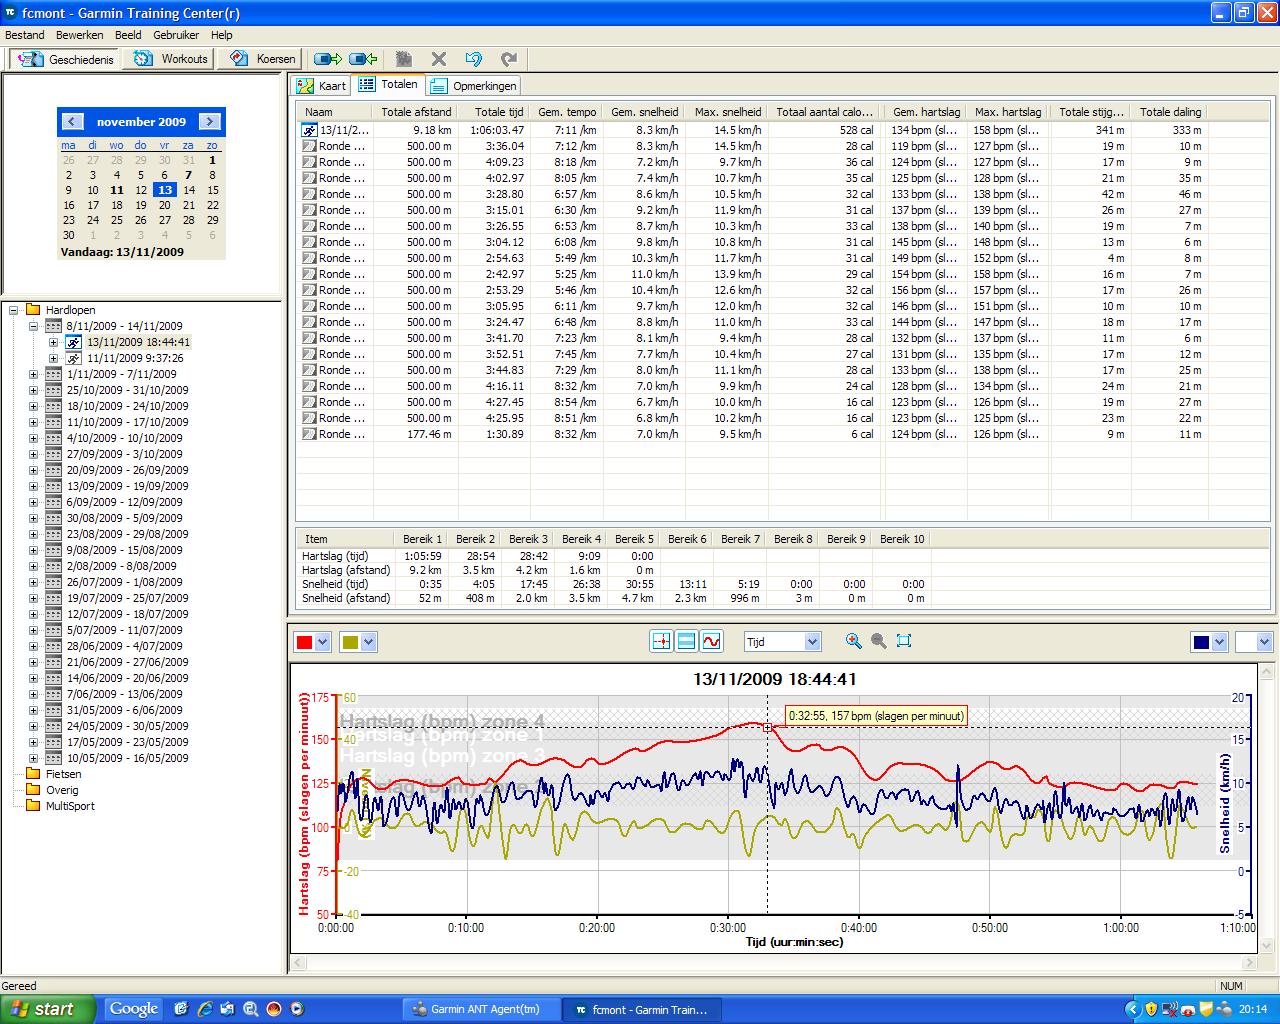Expand the 13/11/2009 18:44:41 activity
The image size is (1280, 1024).
point(53,342)
